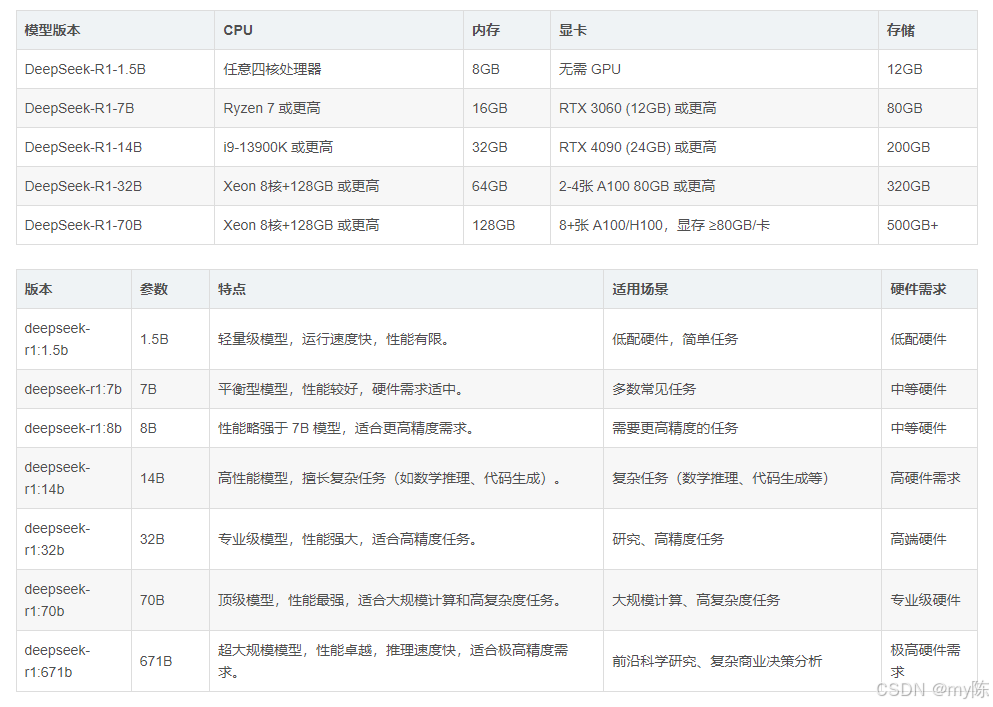
Task: Select the '高硬件需求' cell
Action: tap(930, 478)
